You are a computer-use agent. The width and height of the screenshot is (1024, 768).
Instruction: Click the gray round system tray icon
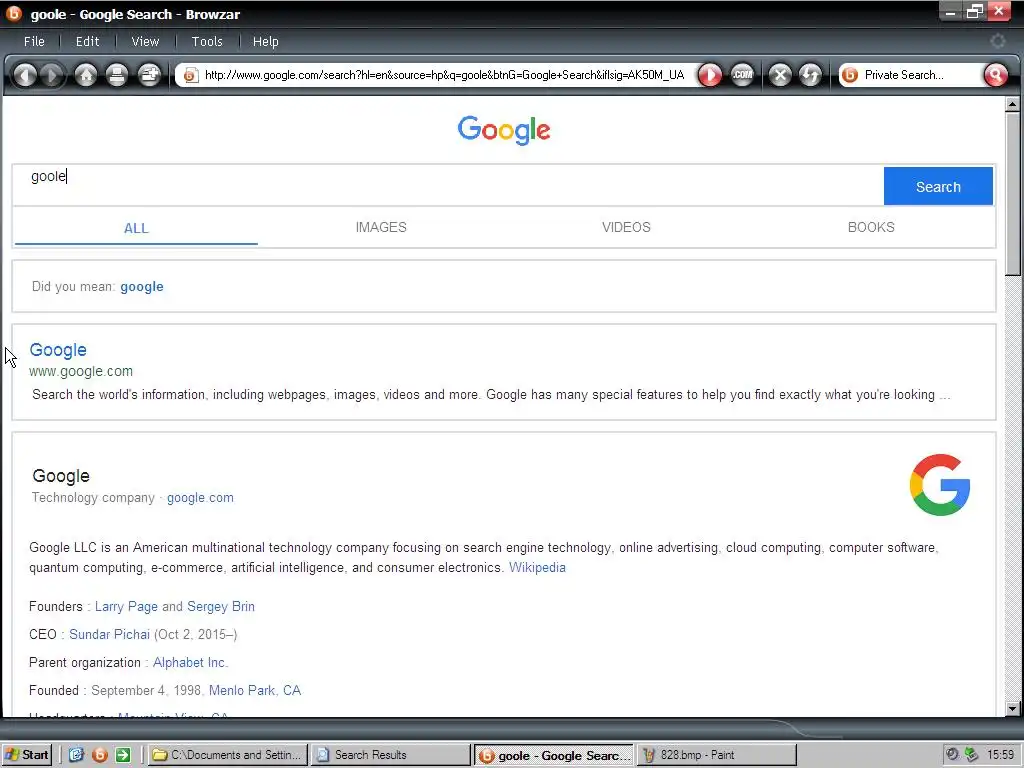952,754
